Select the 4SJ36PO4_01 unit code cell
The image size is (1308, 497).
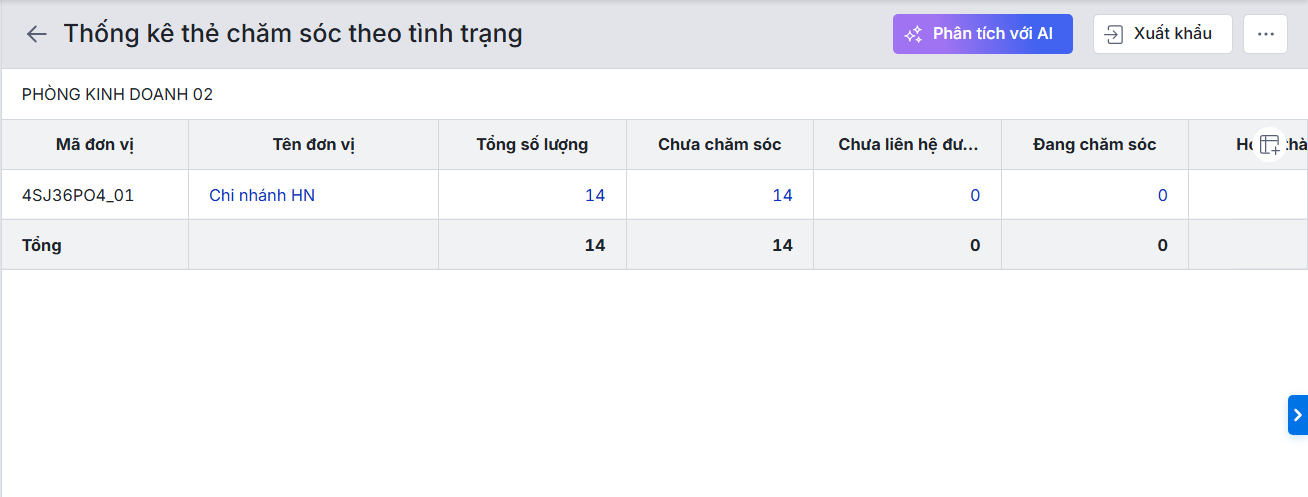pyautogui.click(x=78, y=195)
